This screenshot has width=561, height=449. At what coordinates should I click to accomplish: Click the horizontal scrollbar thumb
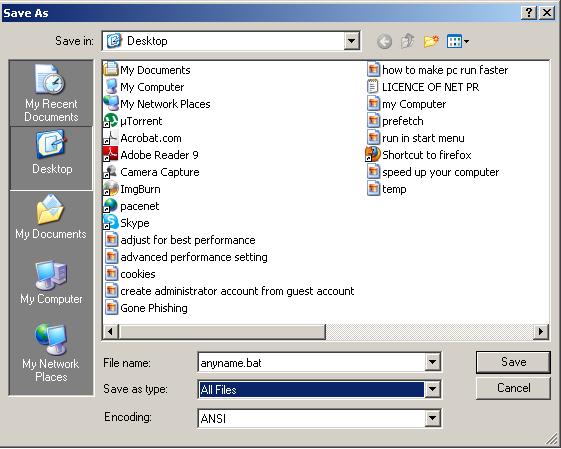click(x=222, y=332)
